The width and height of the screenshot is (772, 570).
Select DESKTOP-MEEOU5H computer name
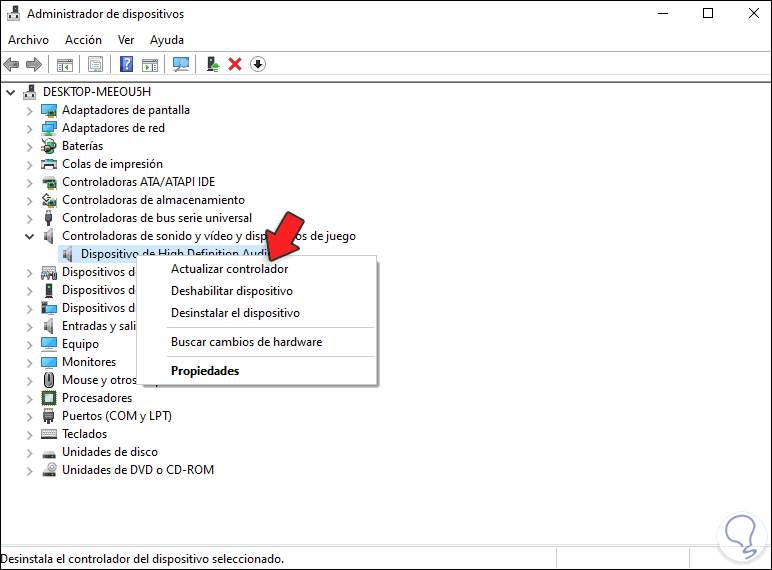pos(97,92)
